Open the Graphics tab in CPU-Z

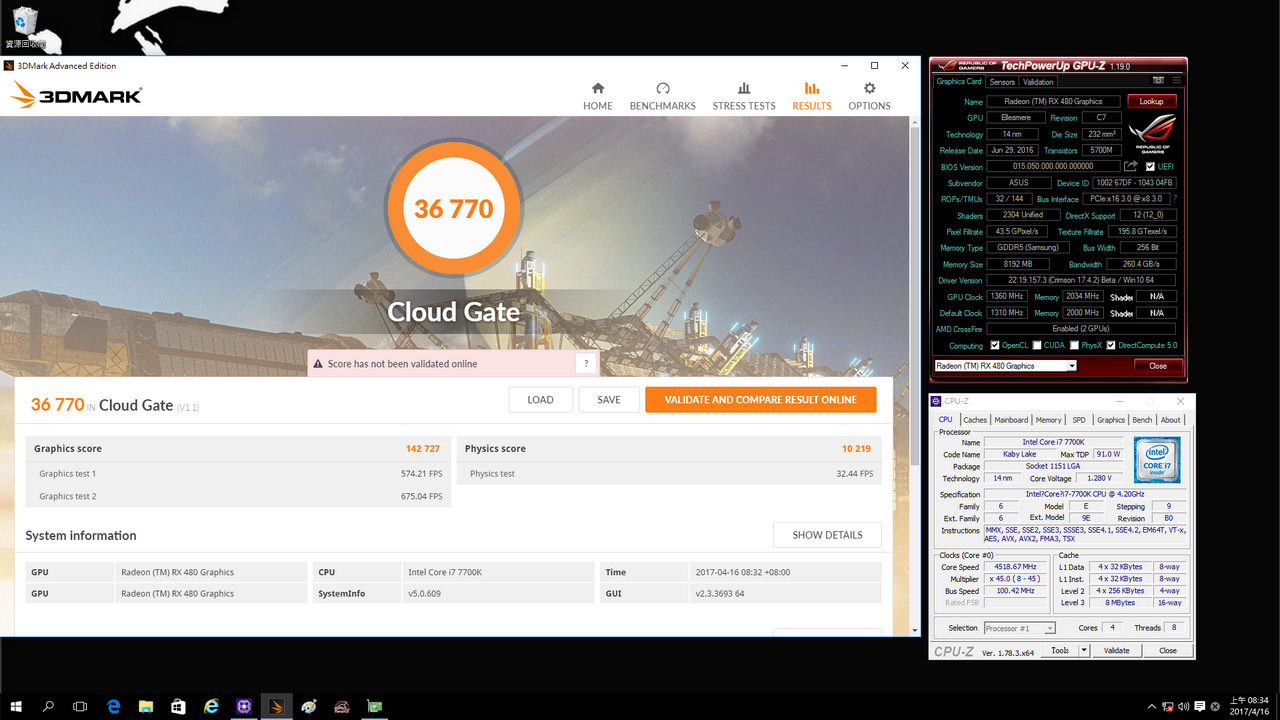1111,420
